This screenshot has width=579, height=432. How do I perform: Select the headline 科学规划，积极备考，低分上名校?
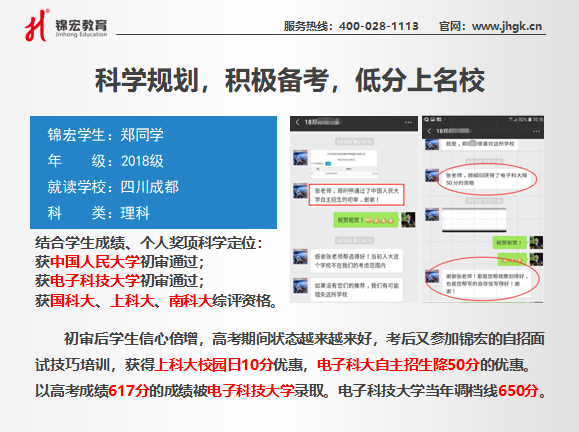click(x=290, y=80)
